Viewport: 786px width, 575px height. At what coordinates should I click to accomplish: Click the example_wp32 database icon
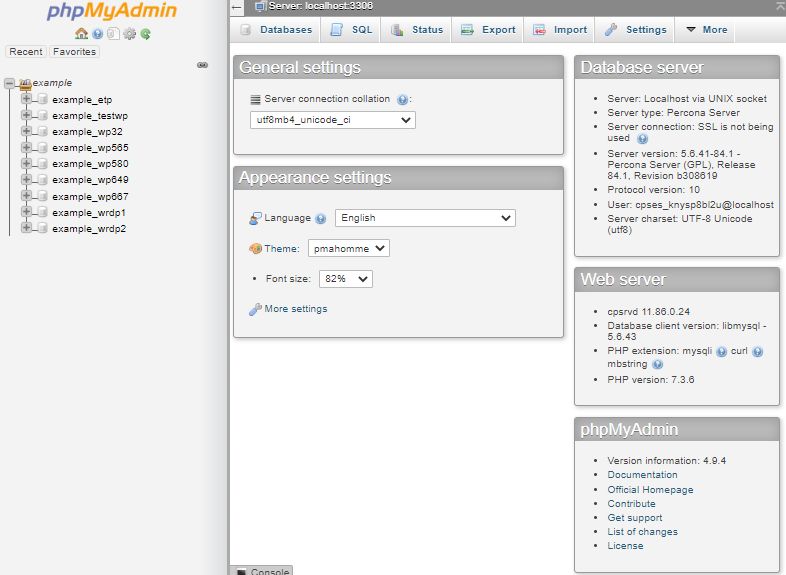(43, 131)
